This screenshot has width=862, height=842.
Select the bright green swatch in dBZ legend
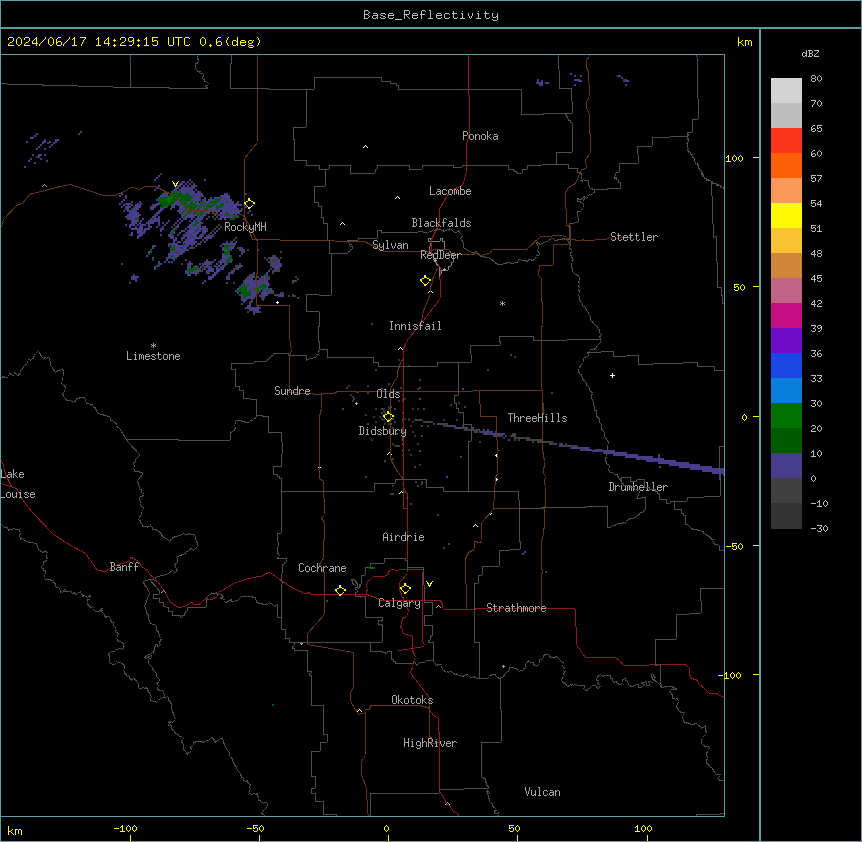pos(786,416)
